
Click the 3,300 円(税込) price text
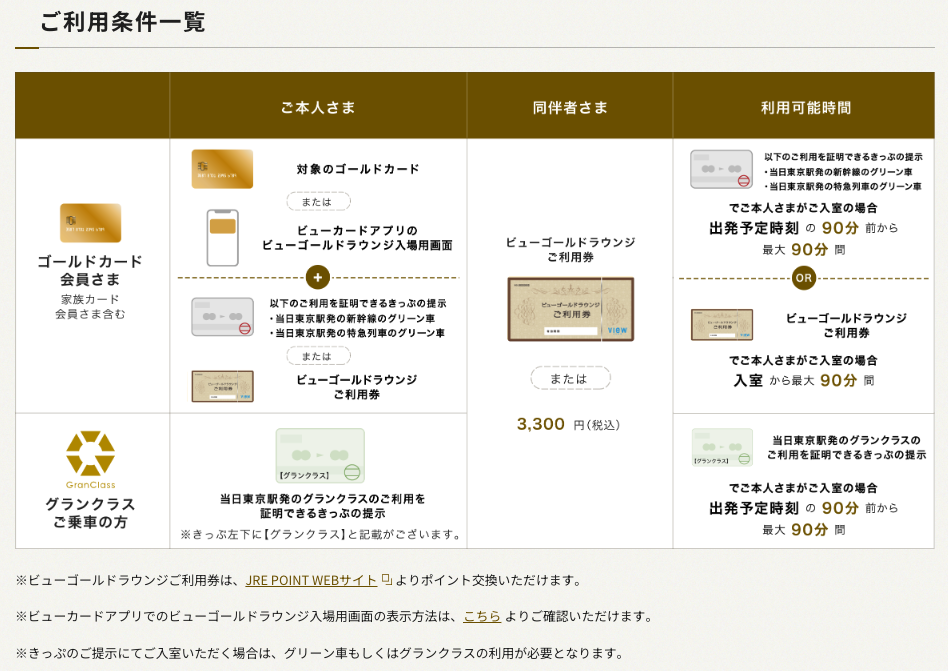pyautogui.click(x=568, y=424)
